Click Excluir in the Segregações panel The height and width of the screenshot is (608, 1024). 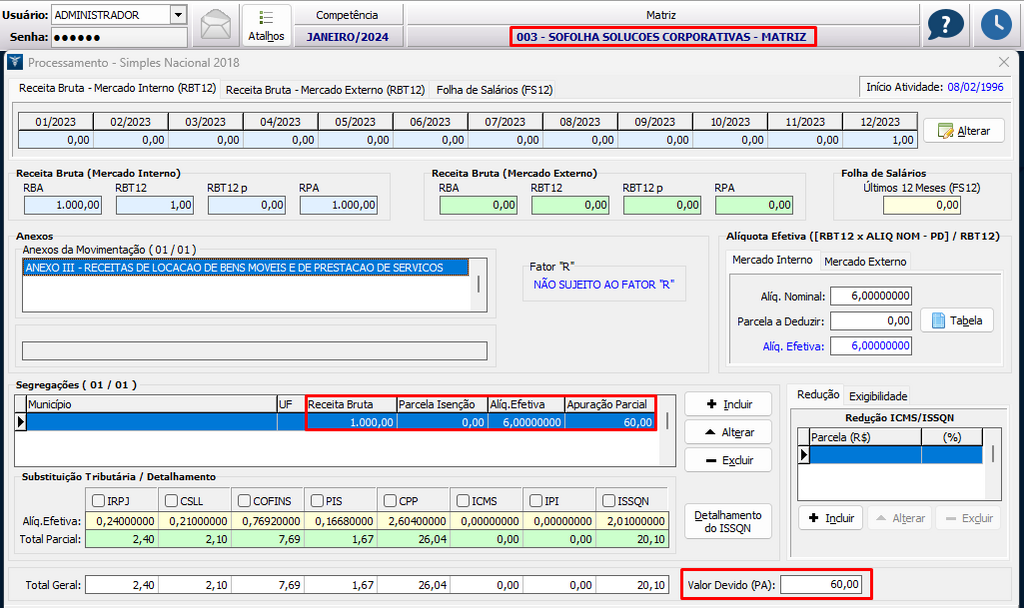[728, 461]
